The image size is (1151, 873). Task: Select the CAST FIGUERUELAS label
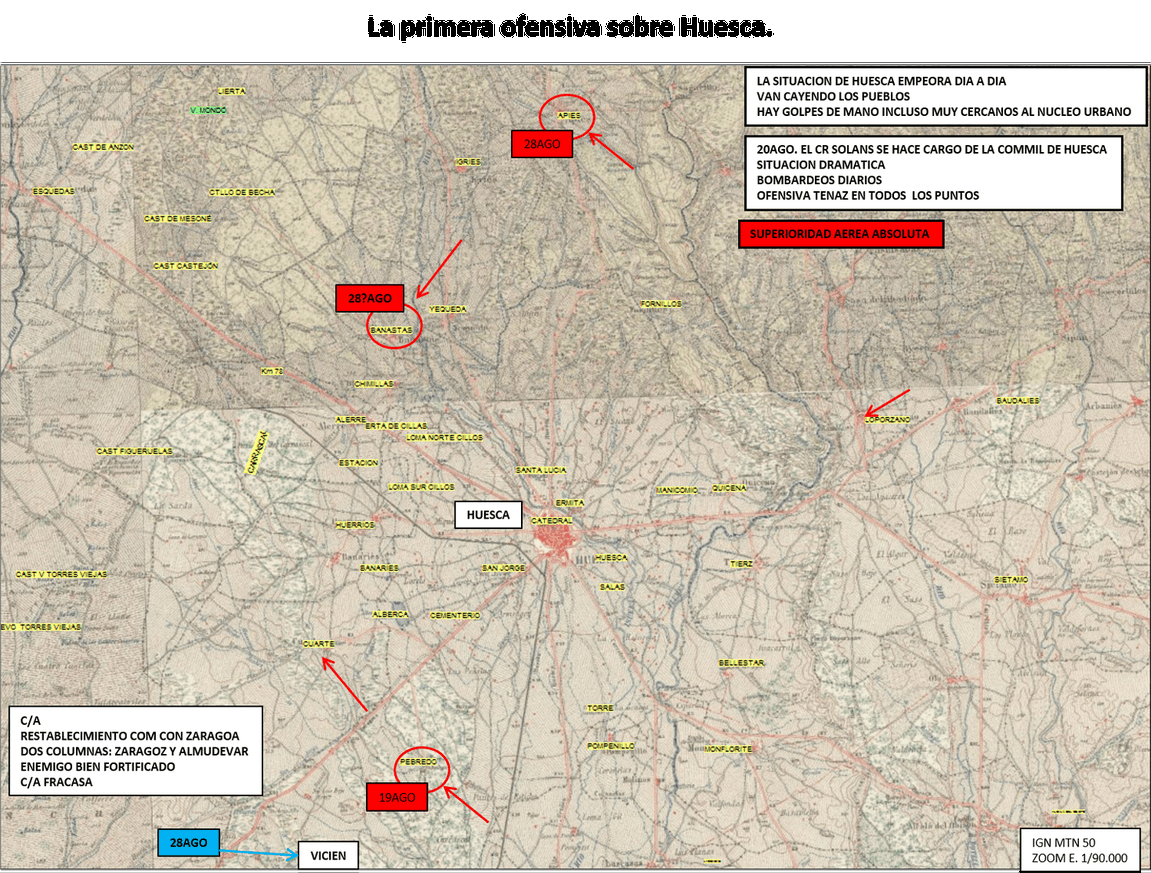click(x=135, y=451)
